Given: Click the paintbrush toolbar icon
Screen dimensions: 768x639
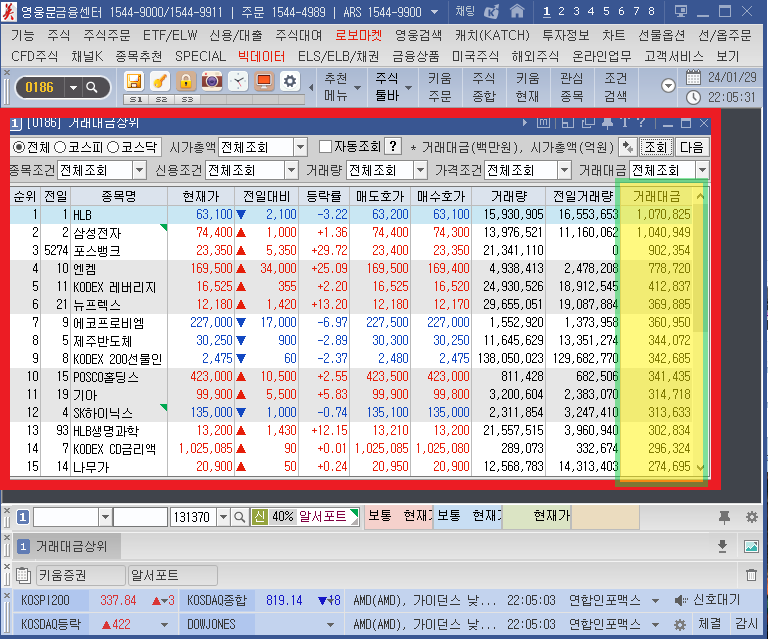Looking at the screenshot, I should (x=160, y=81).
